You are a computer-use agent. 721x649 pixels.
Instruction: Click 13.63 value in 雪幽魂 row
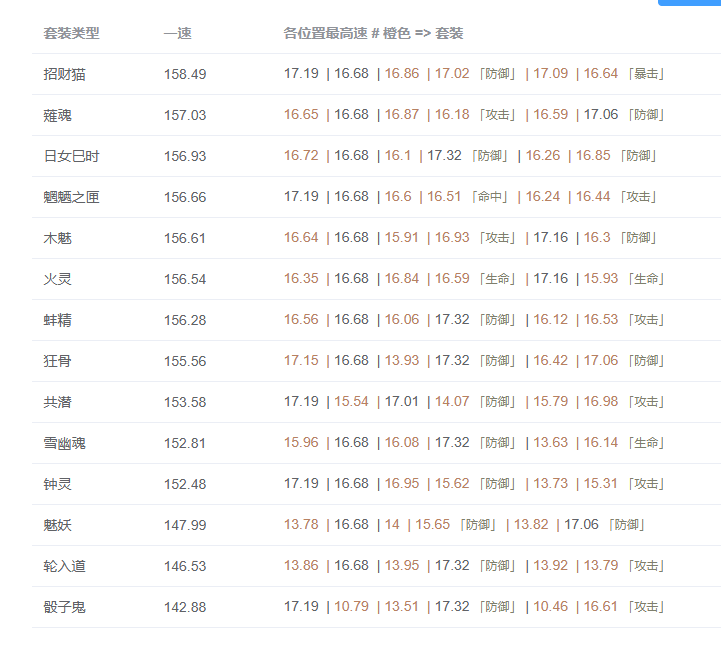(550, 442)
